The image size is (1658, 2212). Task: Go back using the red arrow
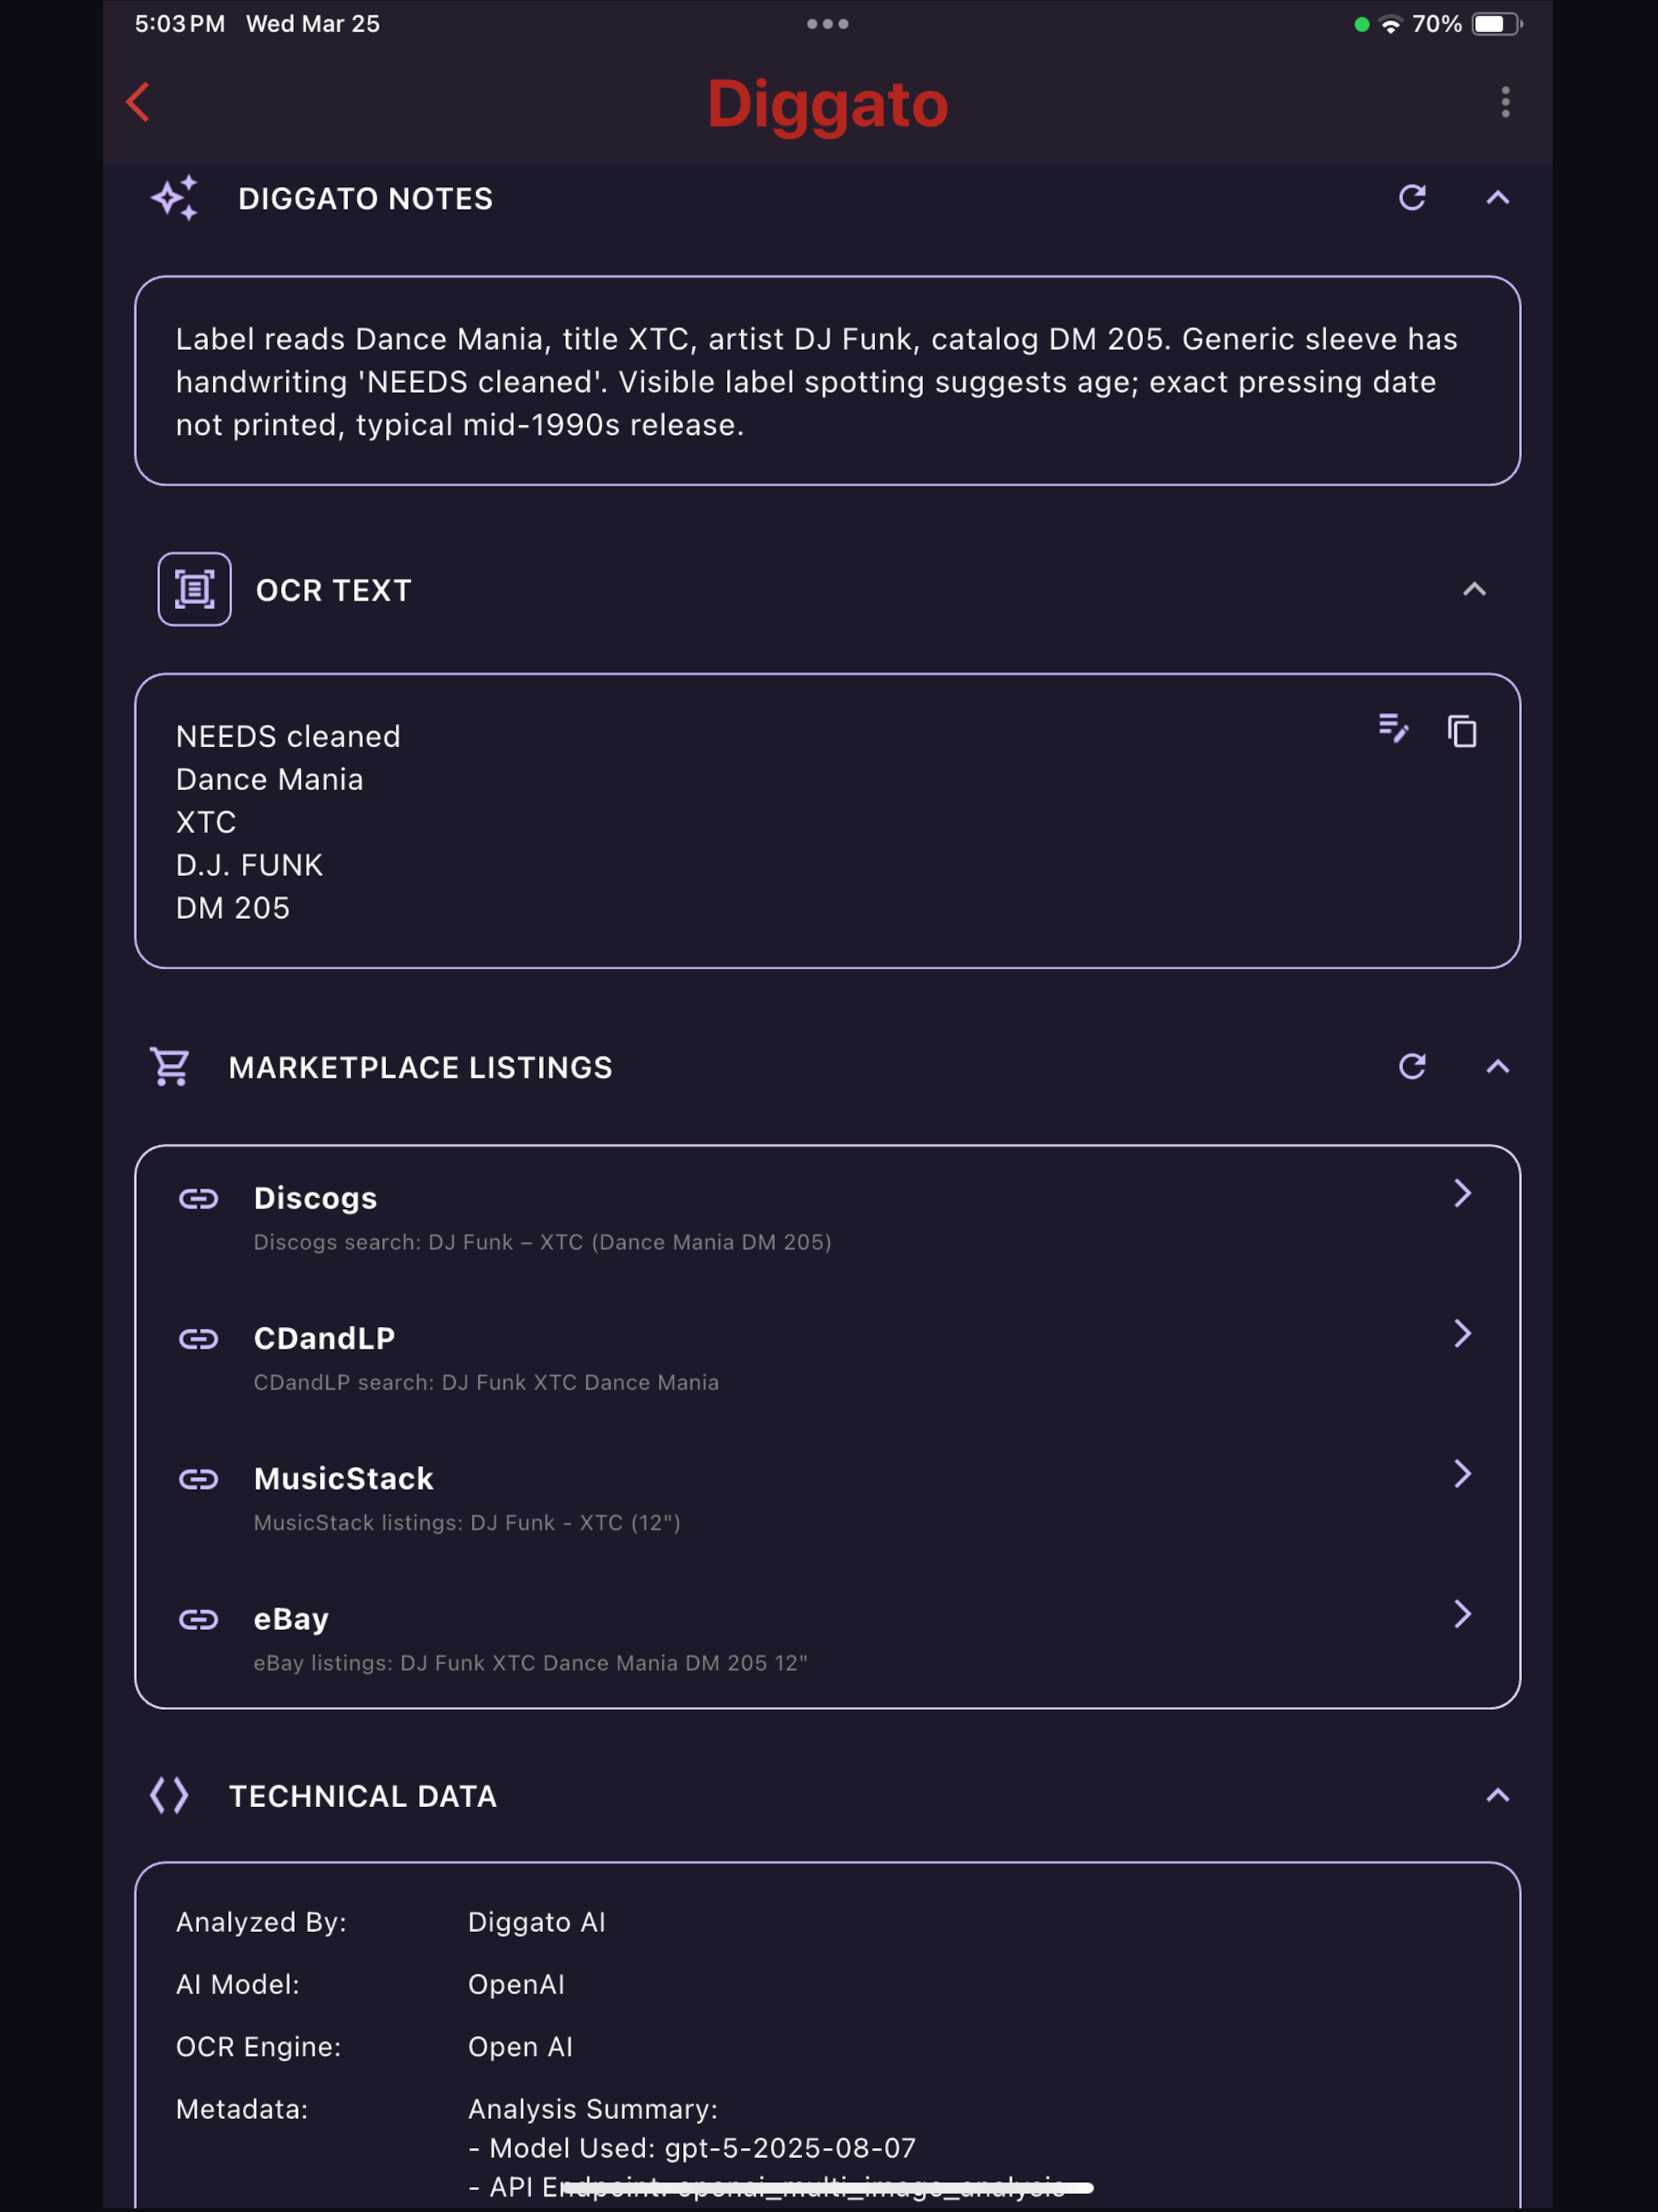click(x=138, y=102)
